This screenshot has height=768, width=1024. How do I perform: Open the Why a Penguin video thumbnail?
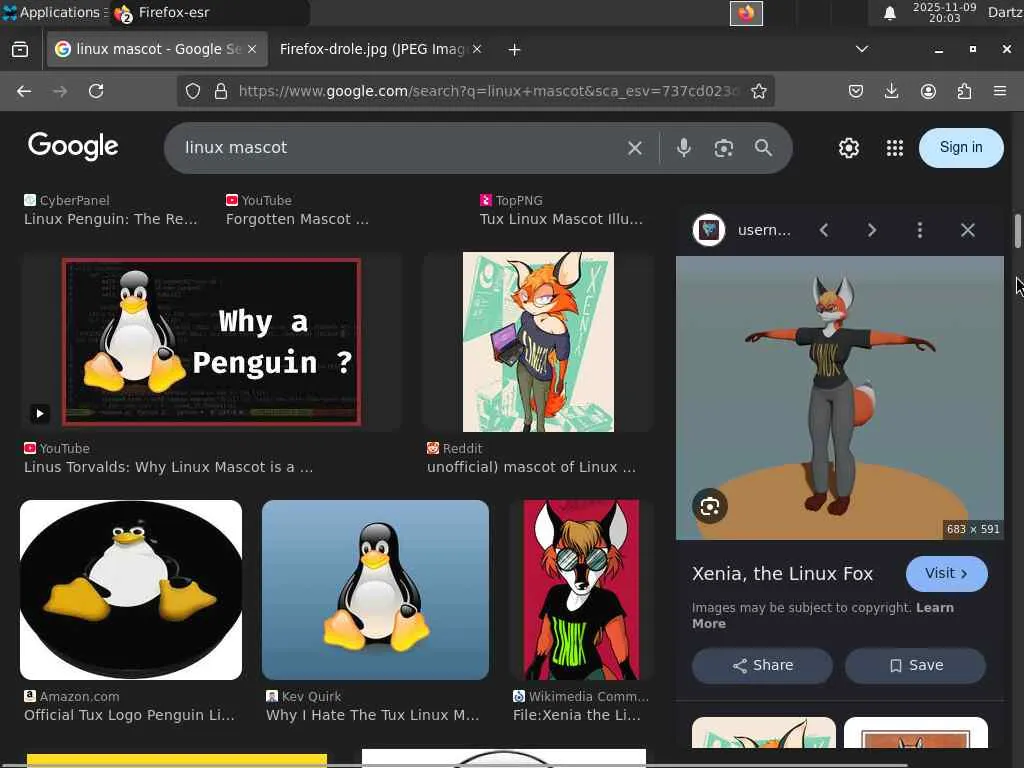point(211,342)
